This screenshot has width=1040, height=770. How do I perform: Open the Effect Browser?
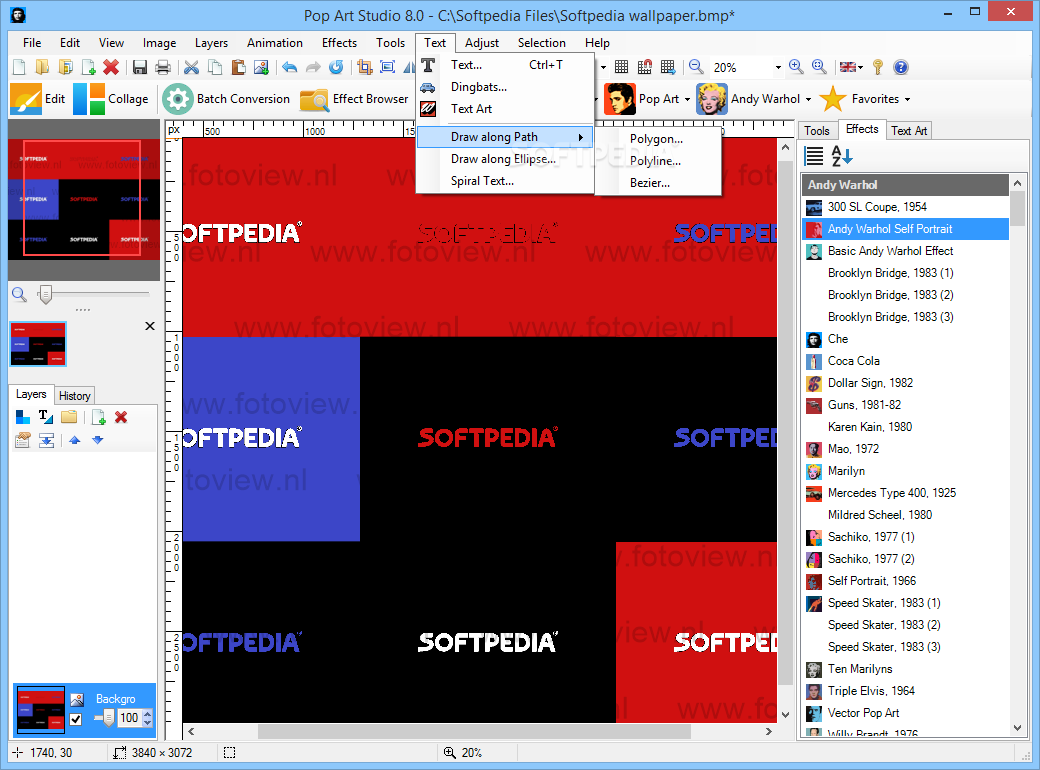pyautogui.click(x=354, y=99)
